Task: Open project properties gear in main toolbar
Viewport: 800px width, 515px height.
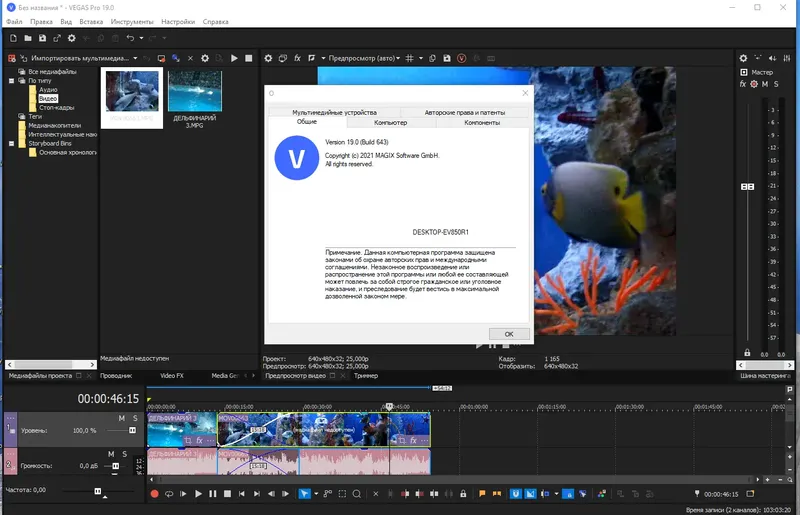Action: tap(71, 38)
